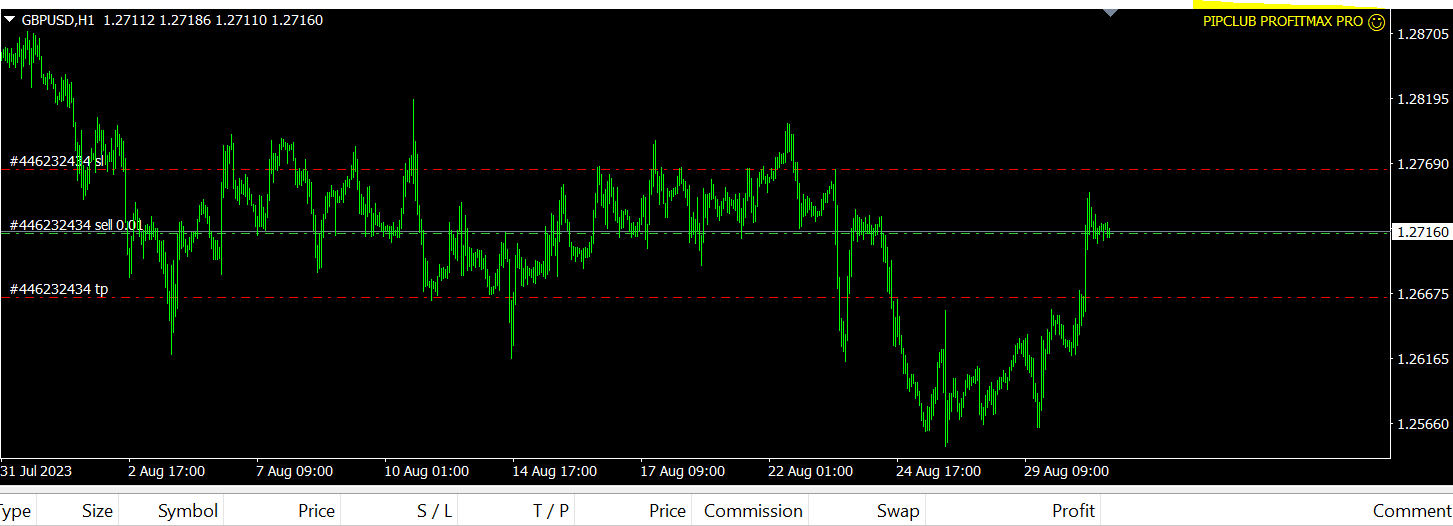
Task: Click the 1.28705 price scale label
Action: coord(1422,34)
